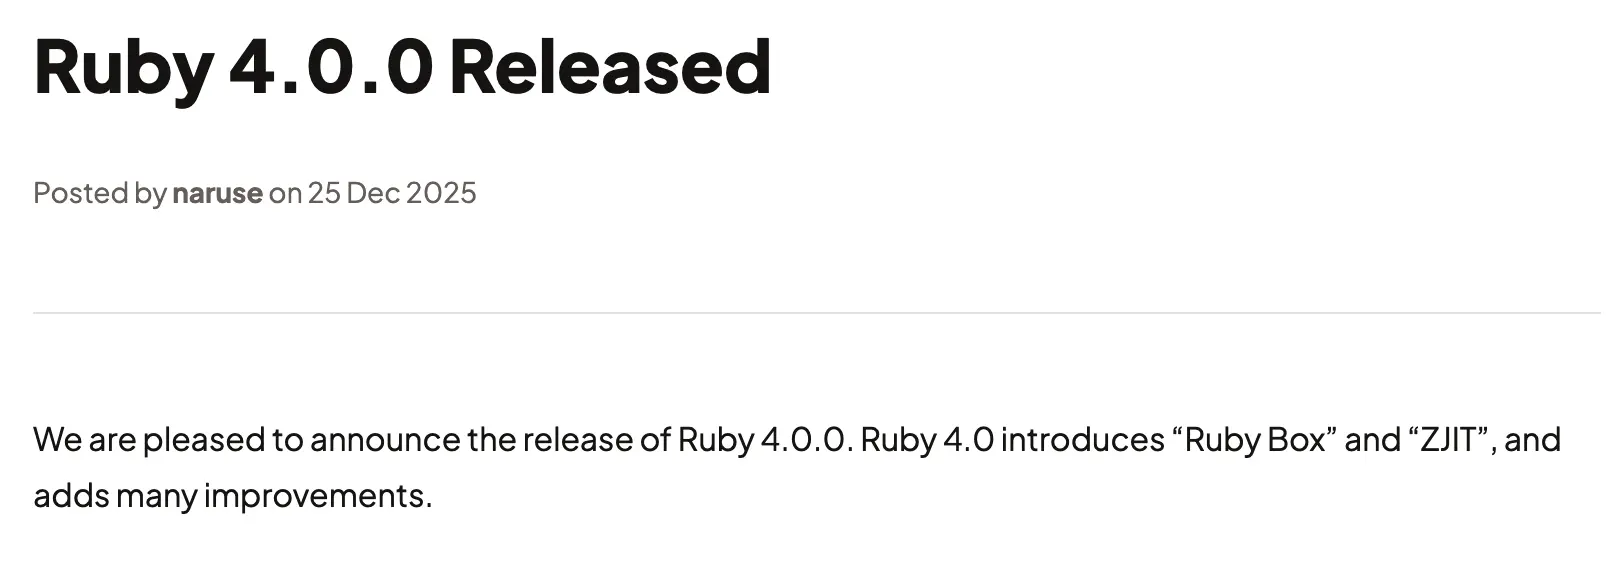Click the "Posted by" byline text
1606x564 pixels.
[99, 193]
